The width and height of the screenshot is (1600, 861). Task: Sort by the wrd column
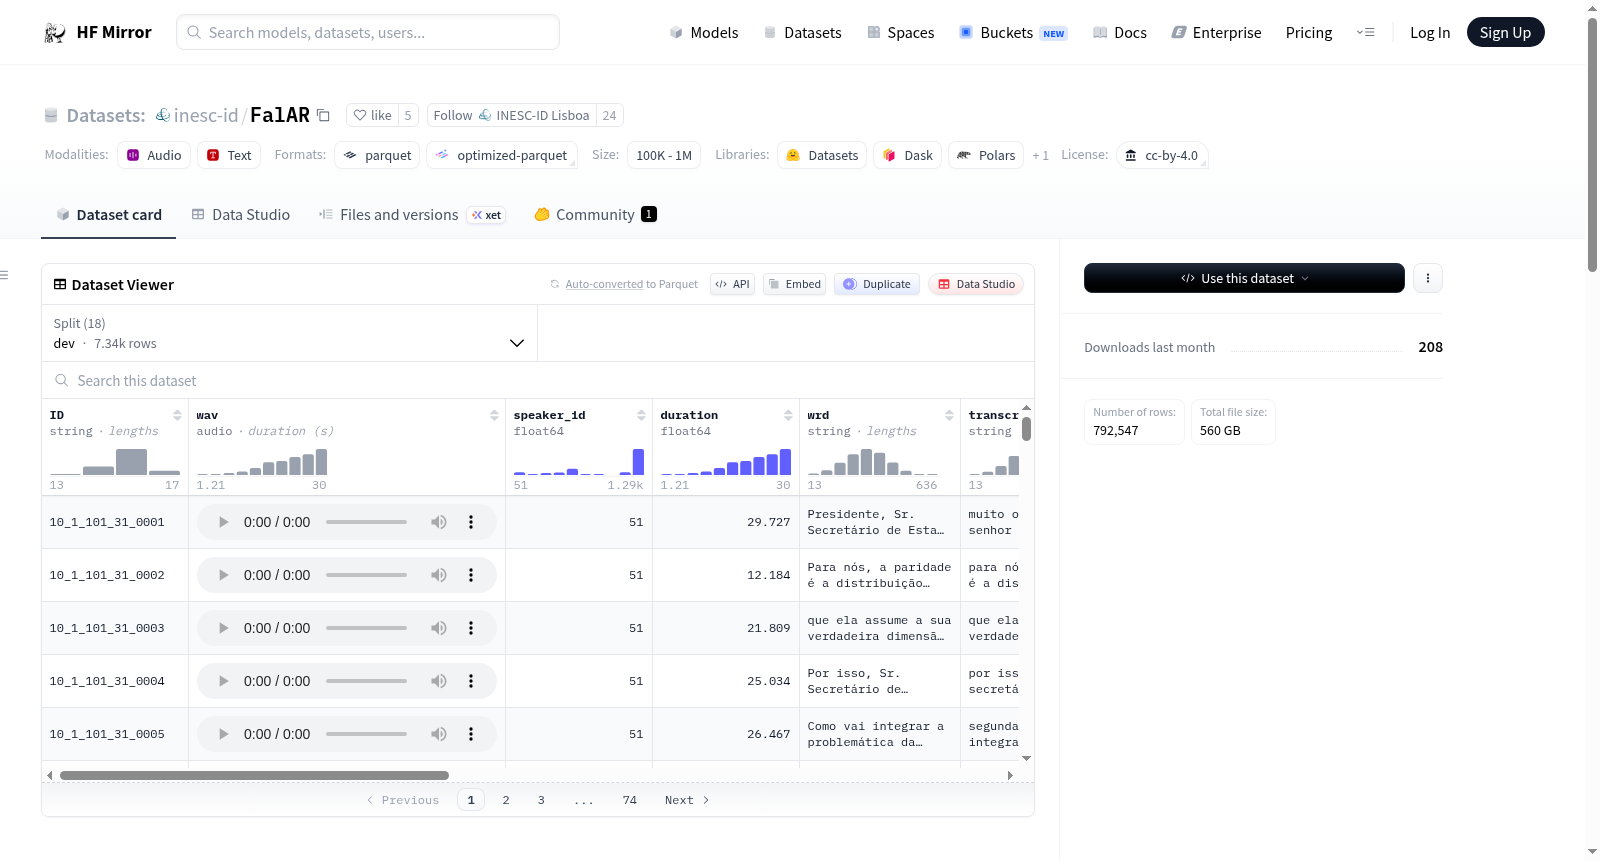[x=949, y=415]
